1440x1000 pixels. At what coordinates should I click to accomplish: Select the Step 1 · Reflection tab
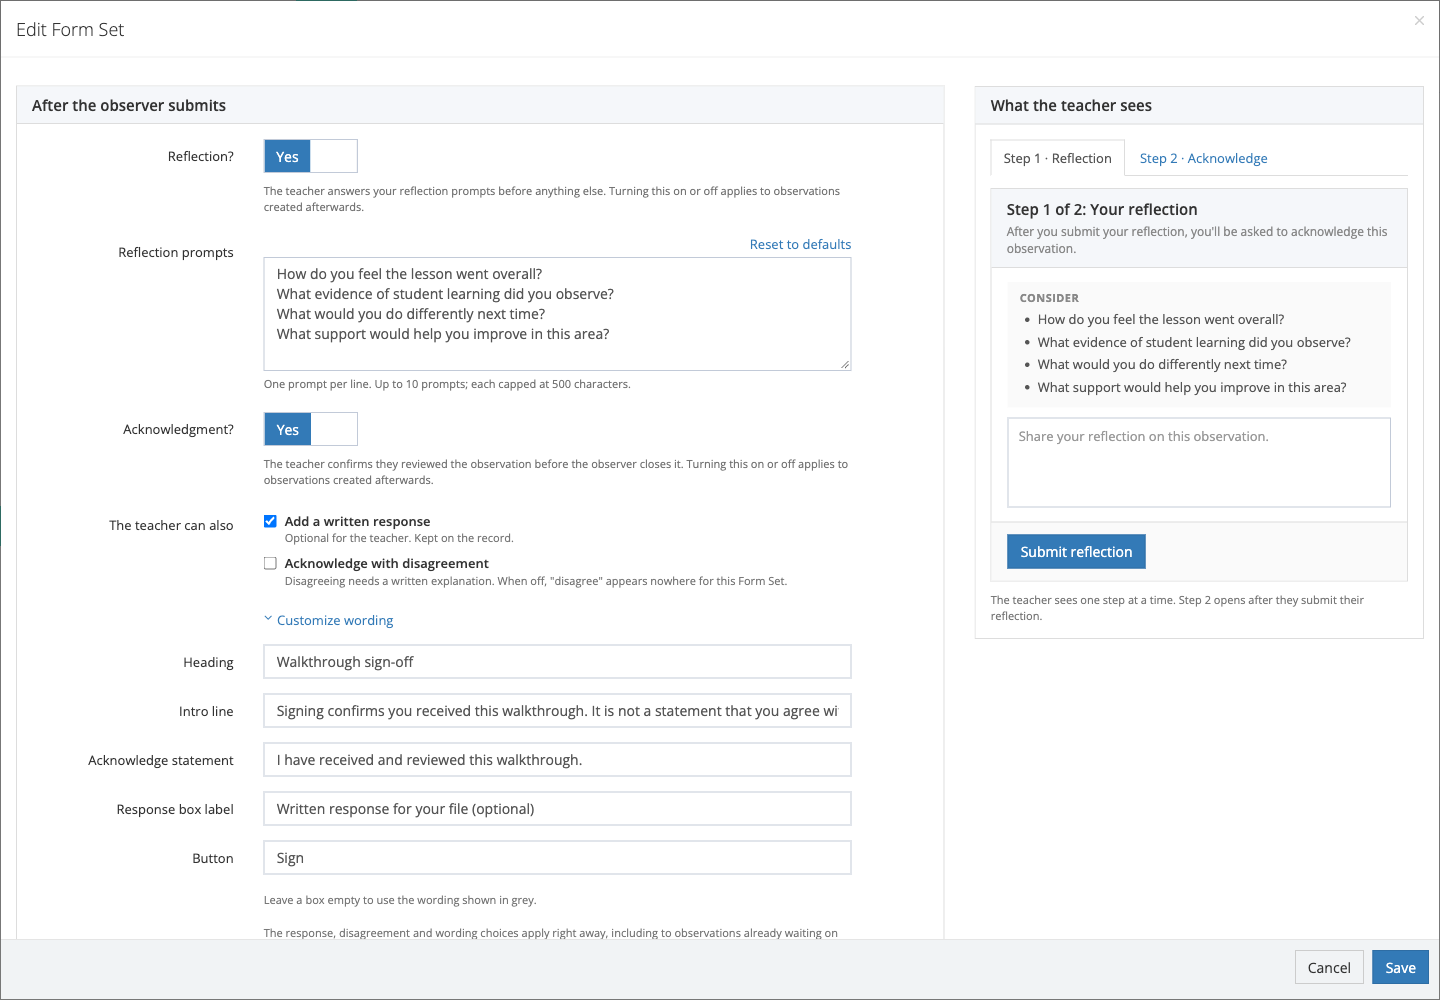(1057, 158)
